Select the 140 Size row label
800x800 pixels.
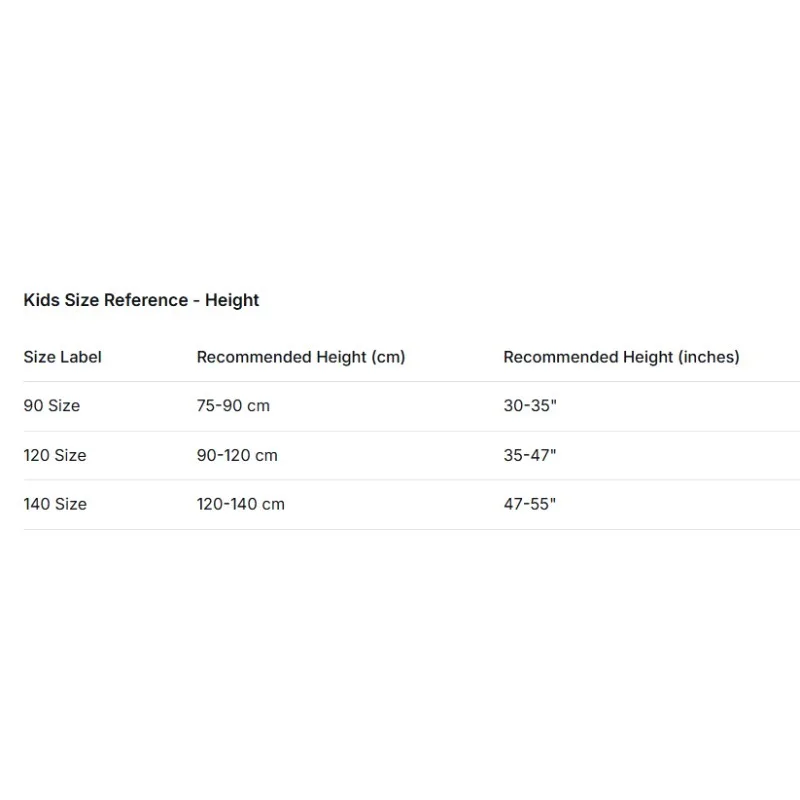tap(55, 504)
